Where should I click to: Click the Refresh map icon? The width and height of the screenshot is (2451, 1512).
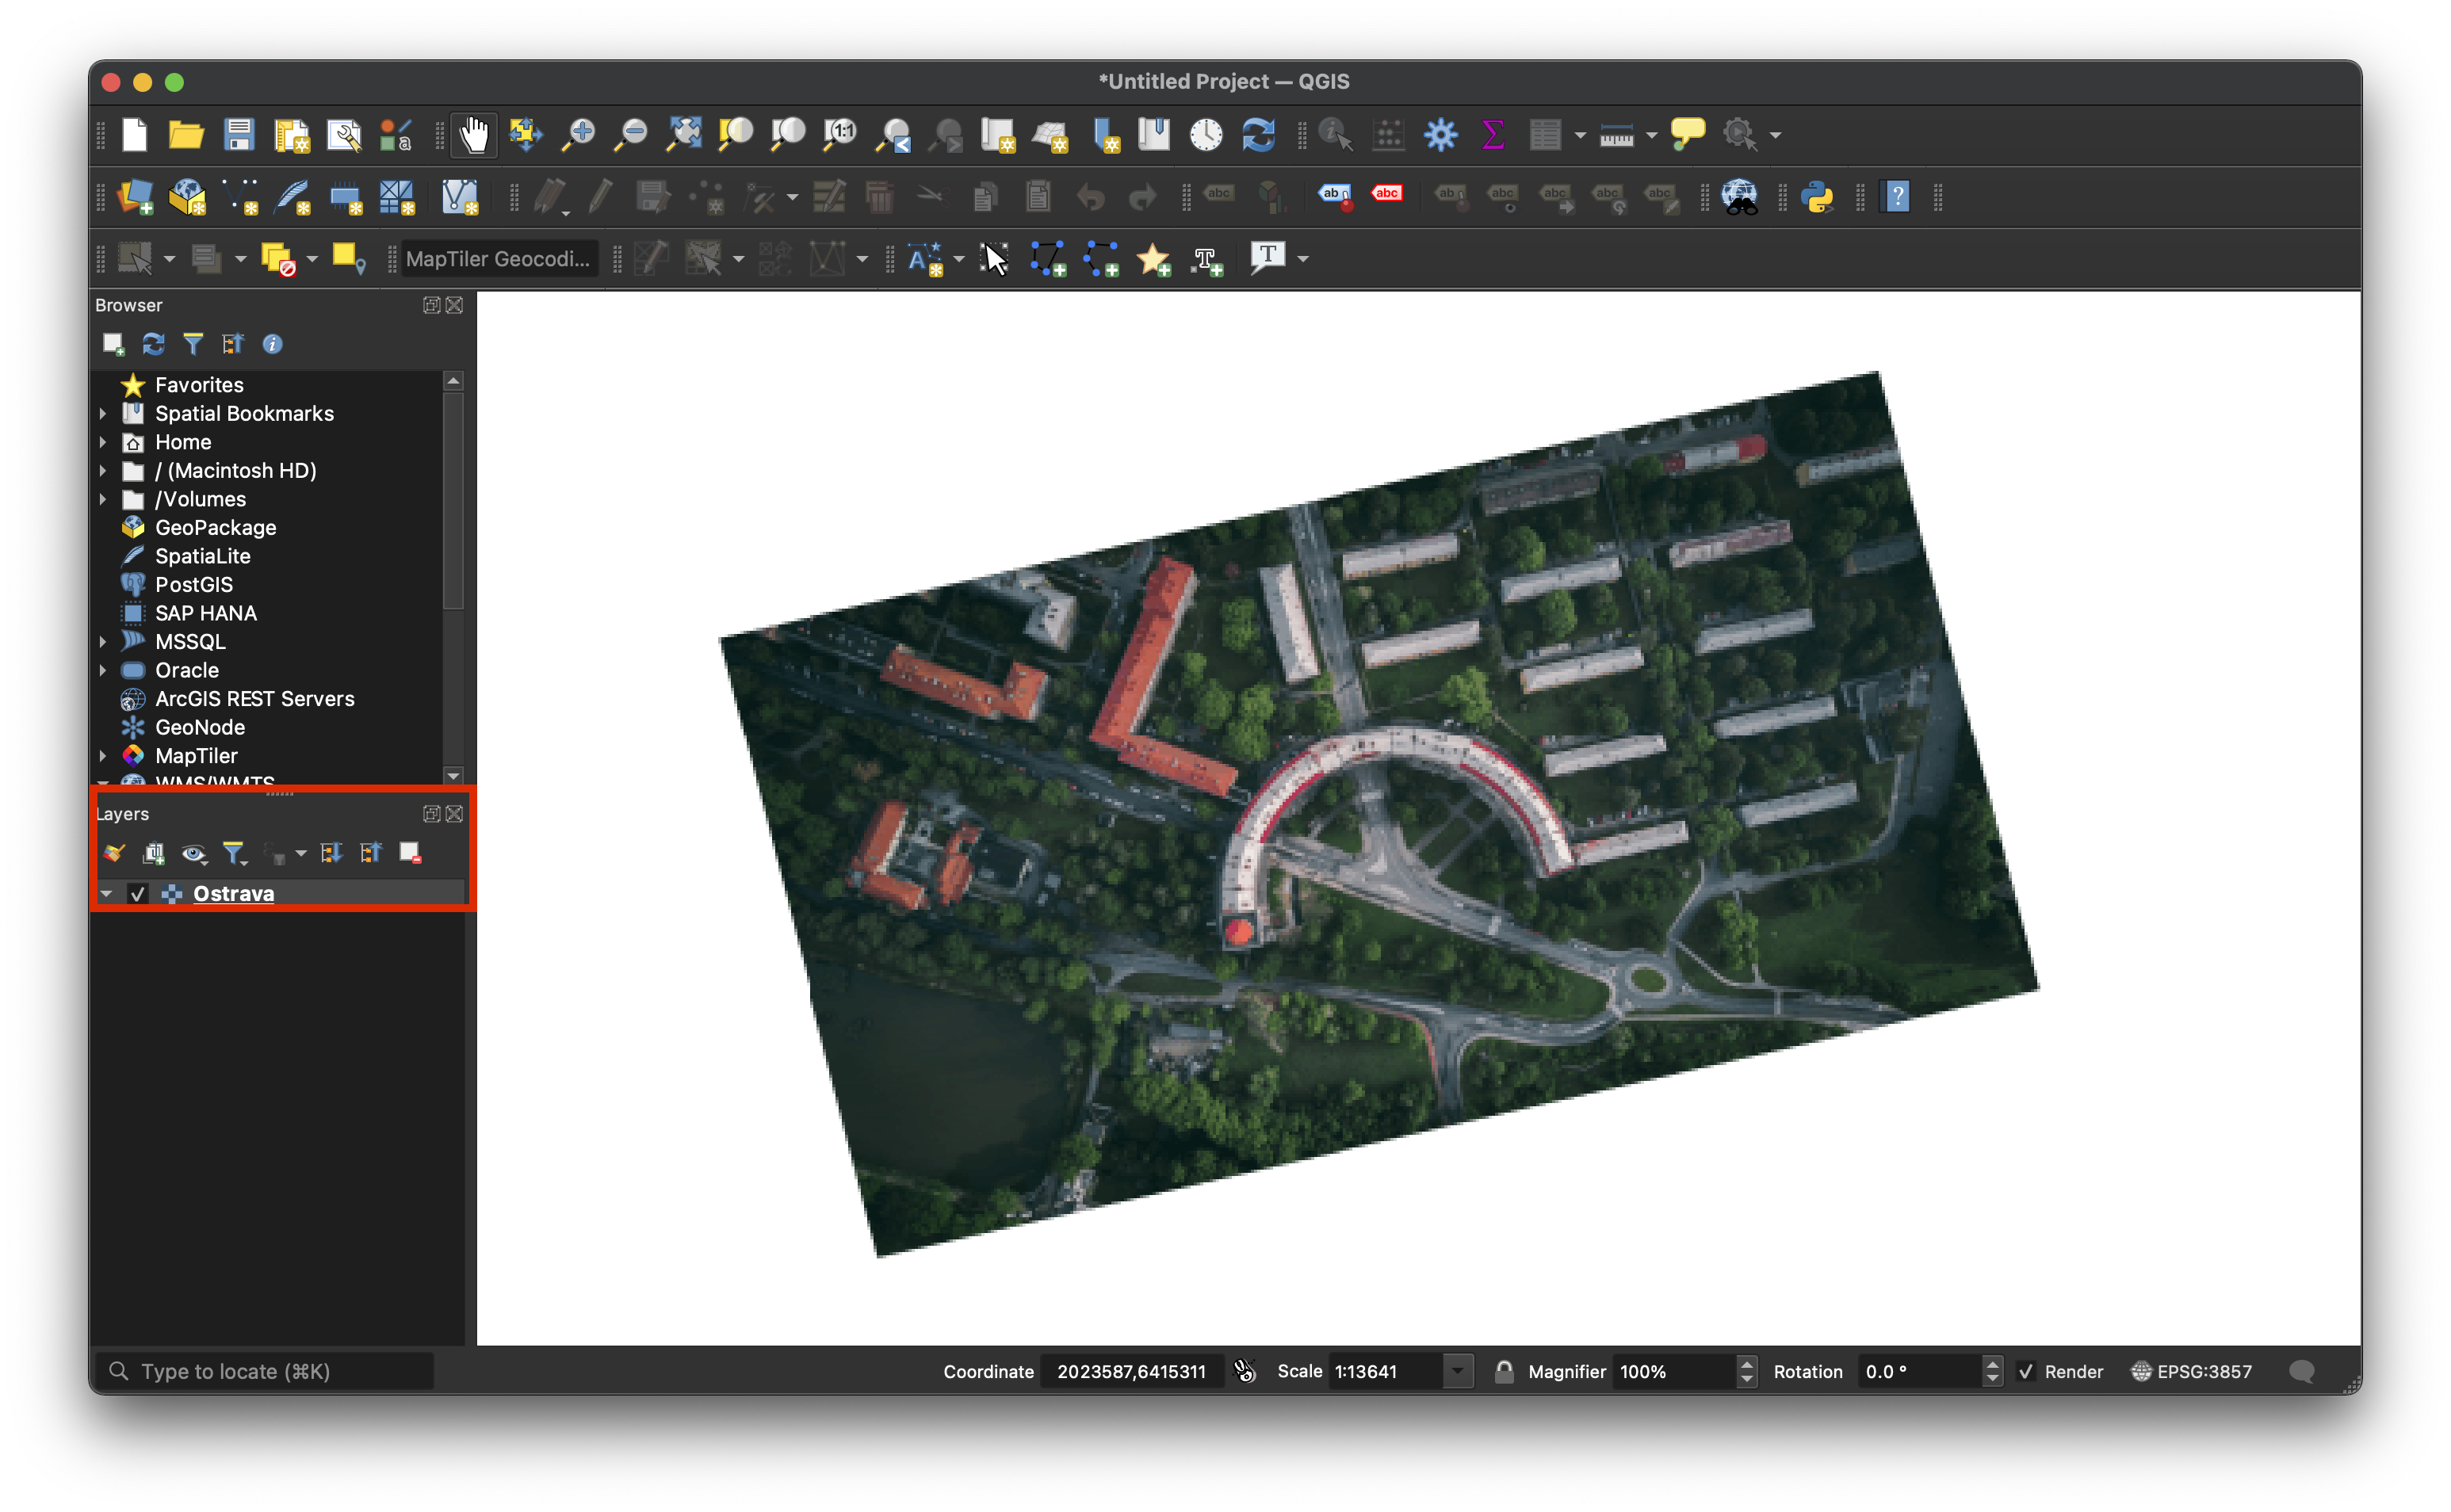(x=1258, y=134)
